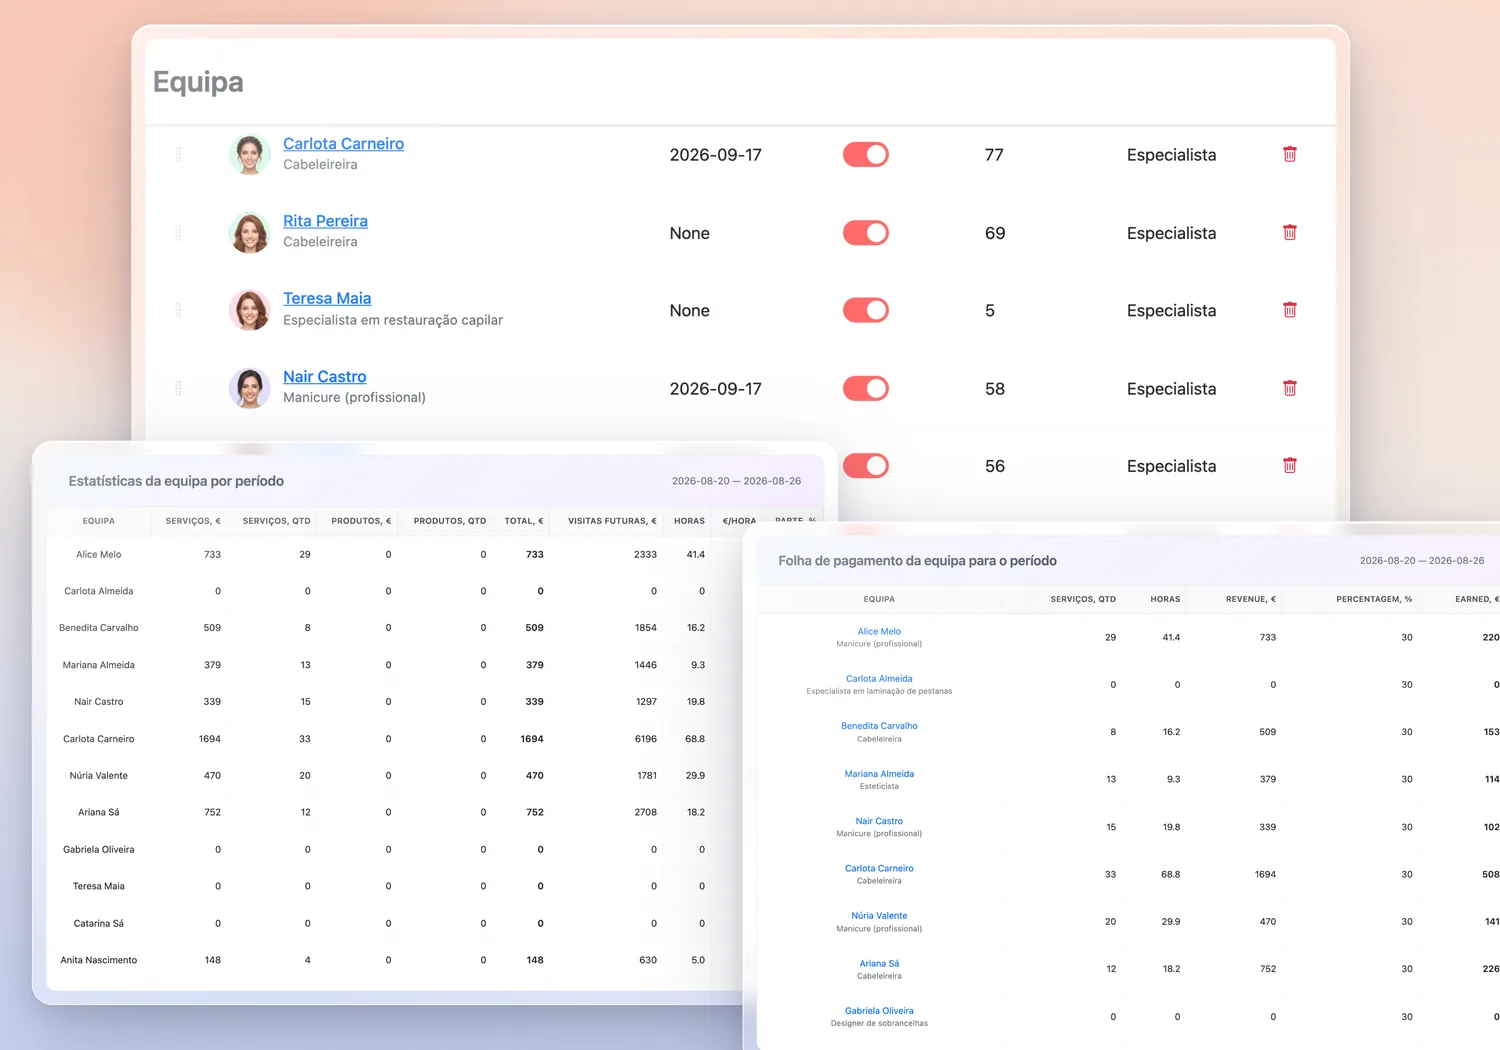The width and height of the screenshot is (1500, 1050).
Task: Click the trash icon for Nair Castro in Equipa
Action: click(1290, 388)
